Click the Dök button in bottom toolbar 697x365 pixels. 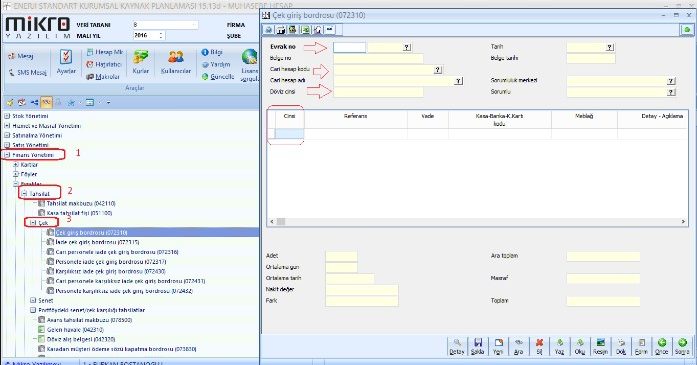click(621, 346)
